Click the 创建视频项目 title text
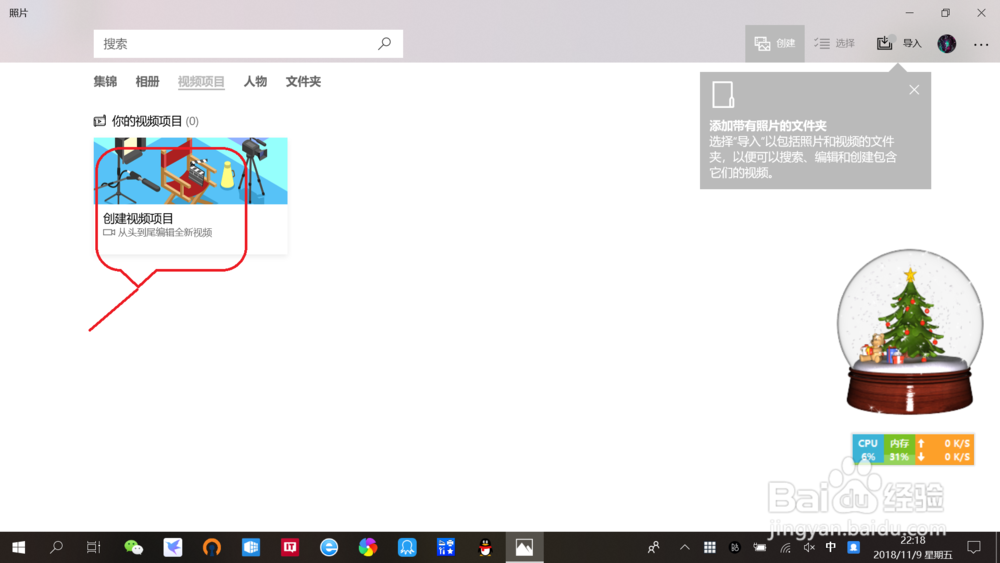 [138, 218]
